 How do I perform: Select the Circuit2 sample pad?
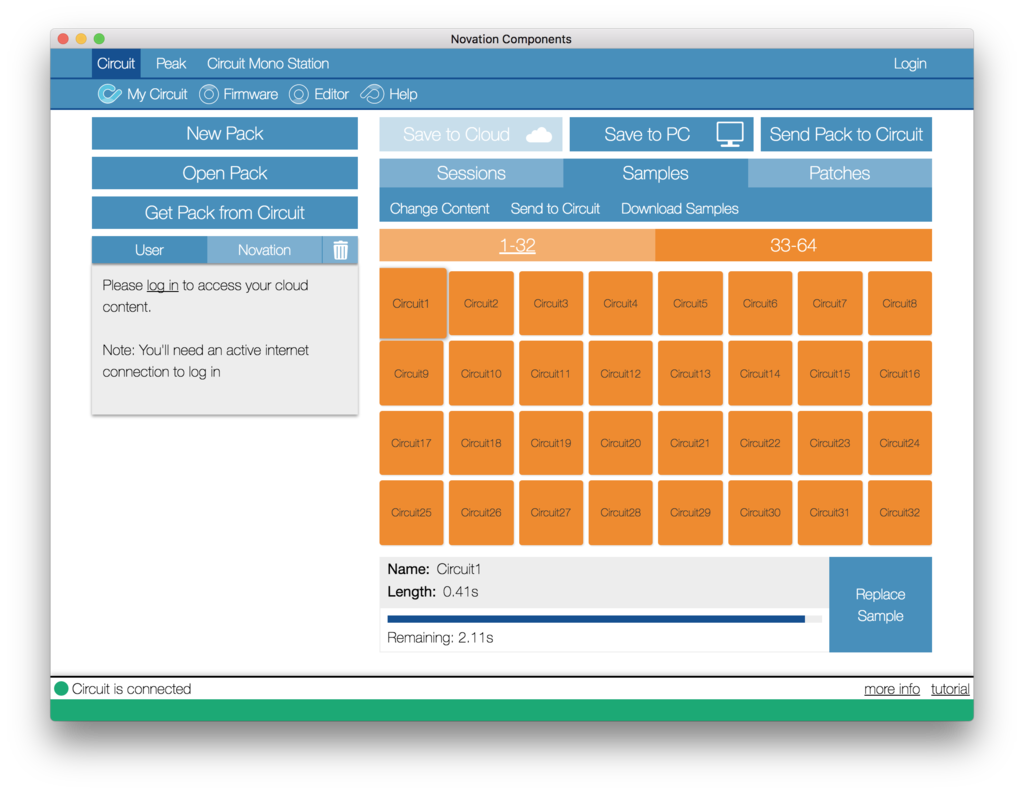481,304
